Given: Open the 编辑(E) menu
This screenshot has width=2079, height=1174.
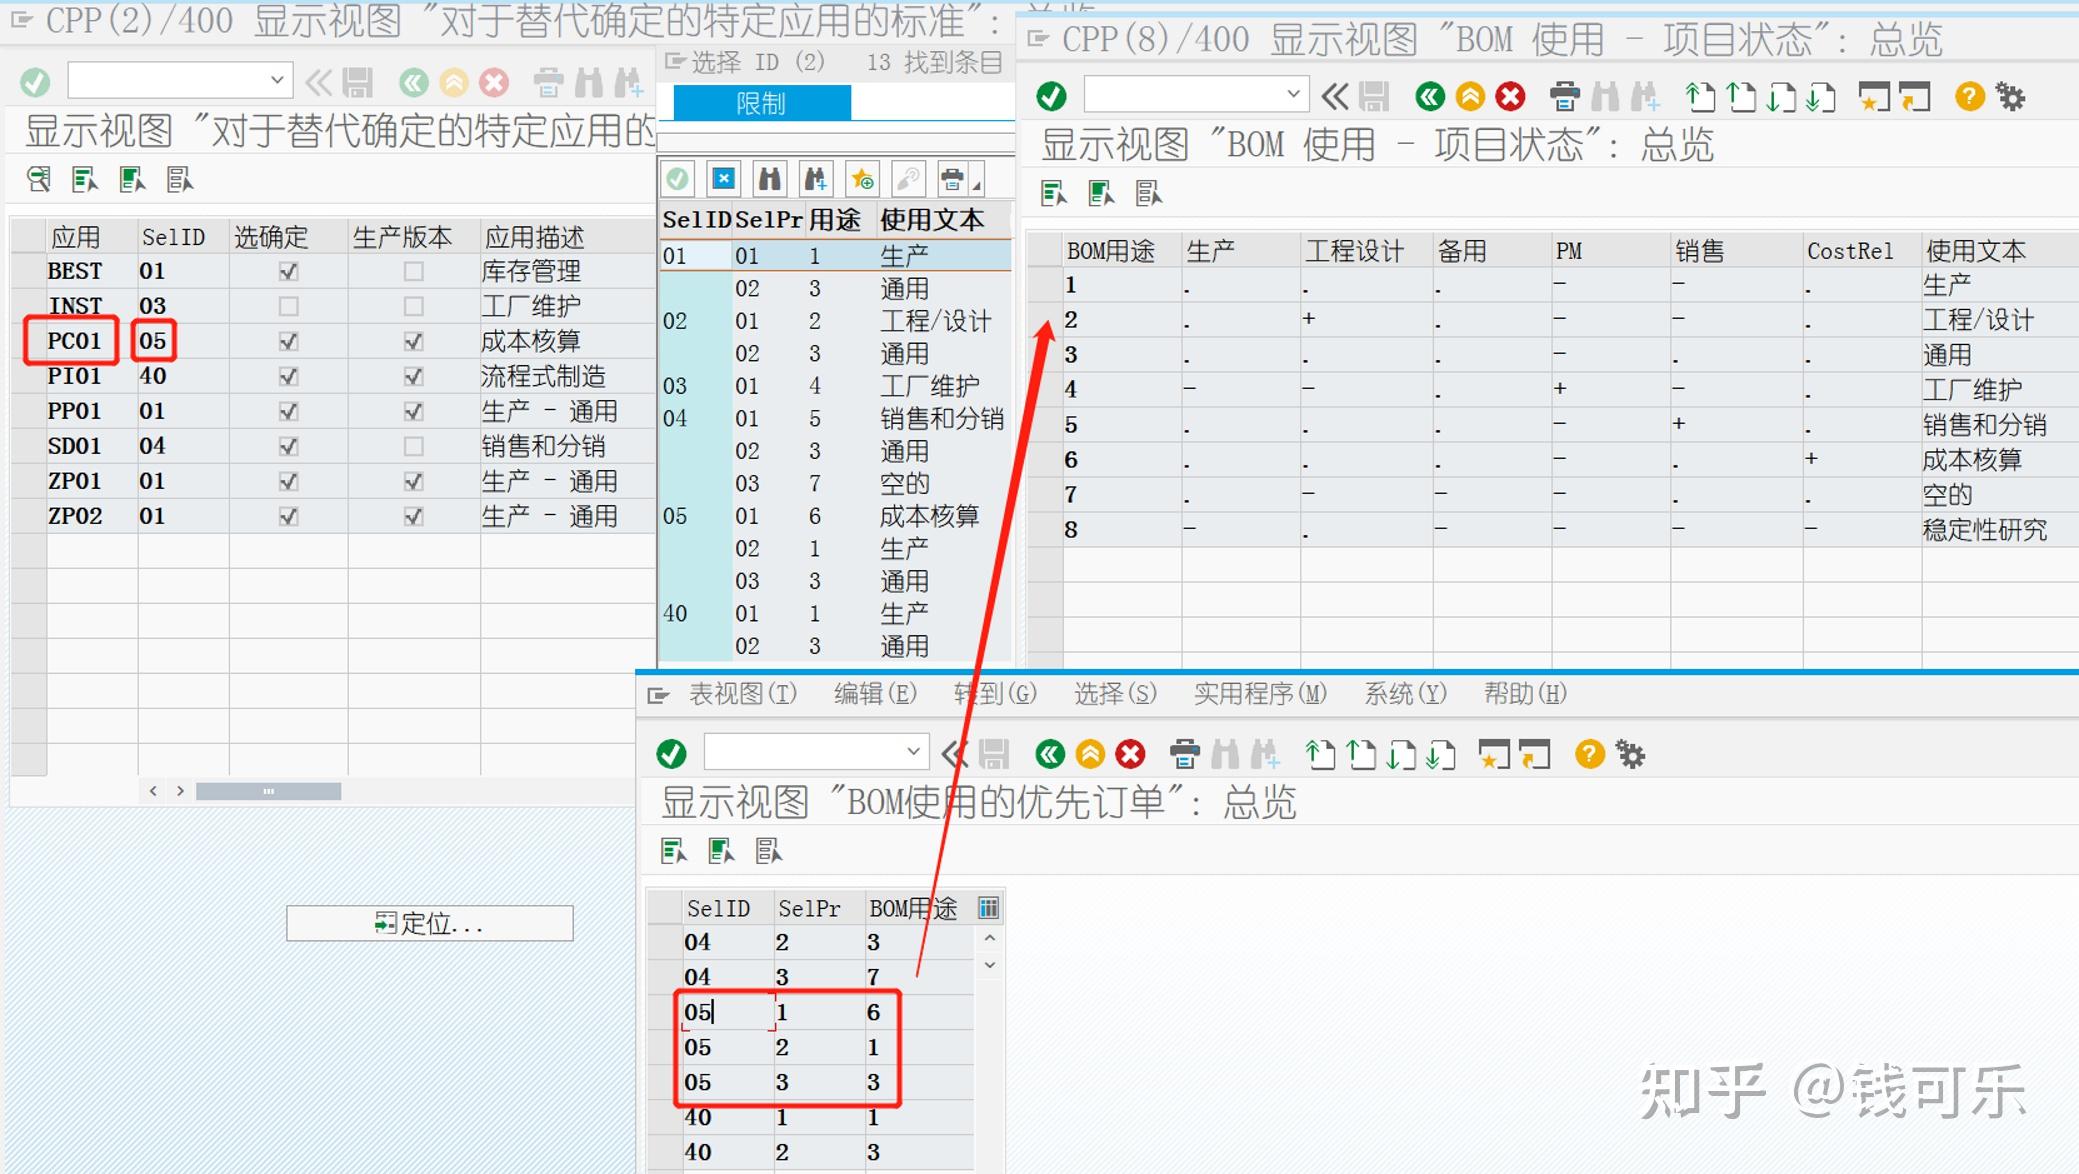Looking at the screenshot, I should (873, 693).
